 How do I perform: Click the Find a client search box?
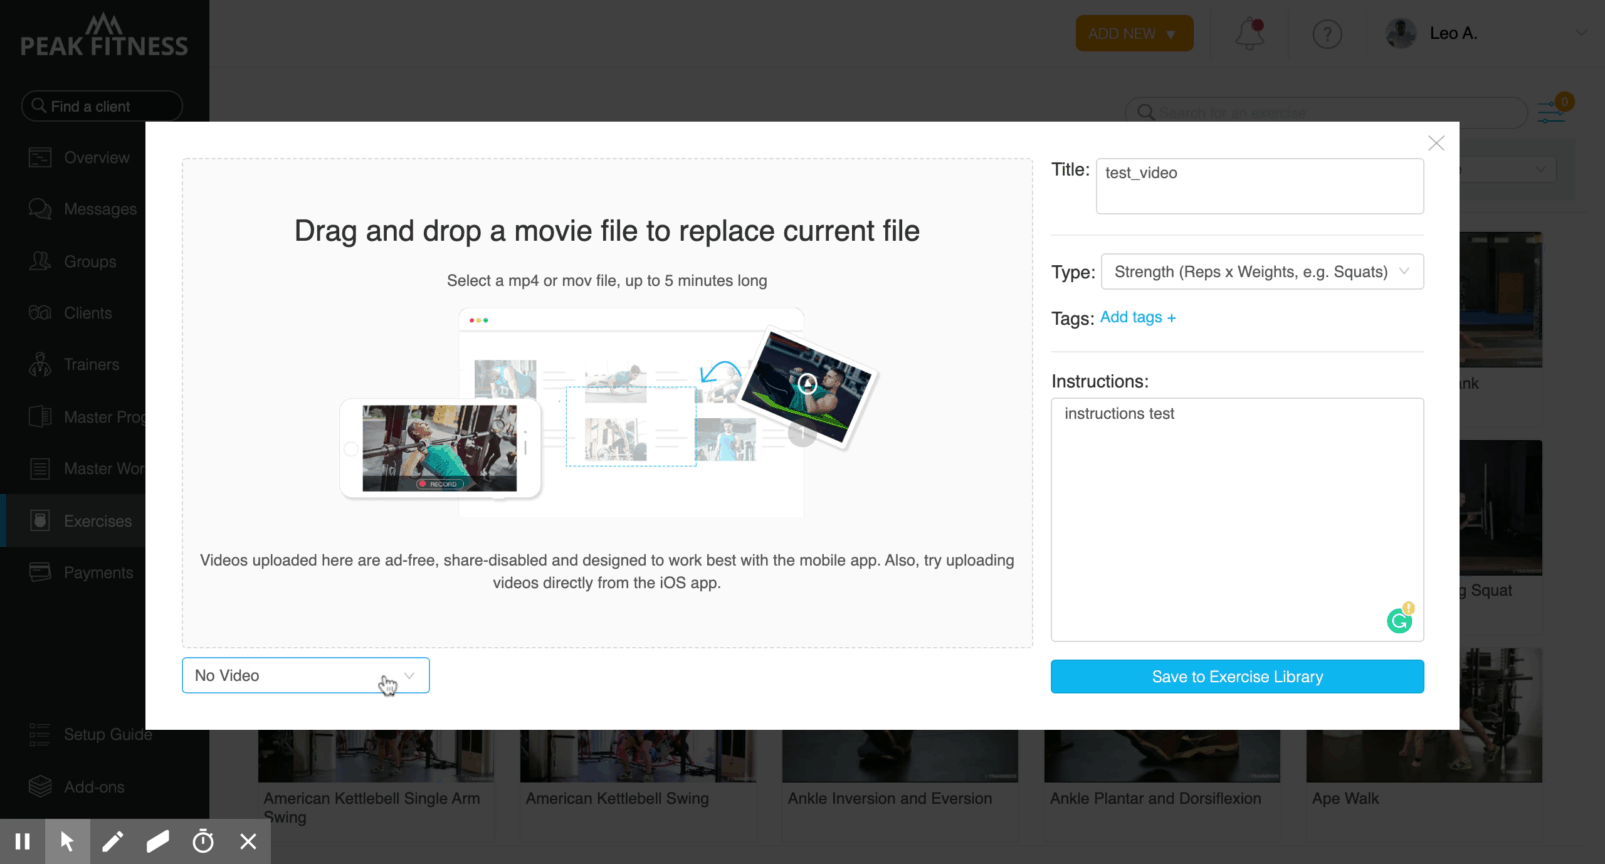(x=102, y=106)
